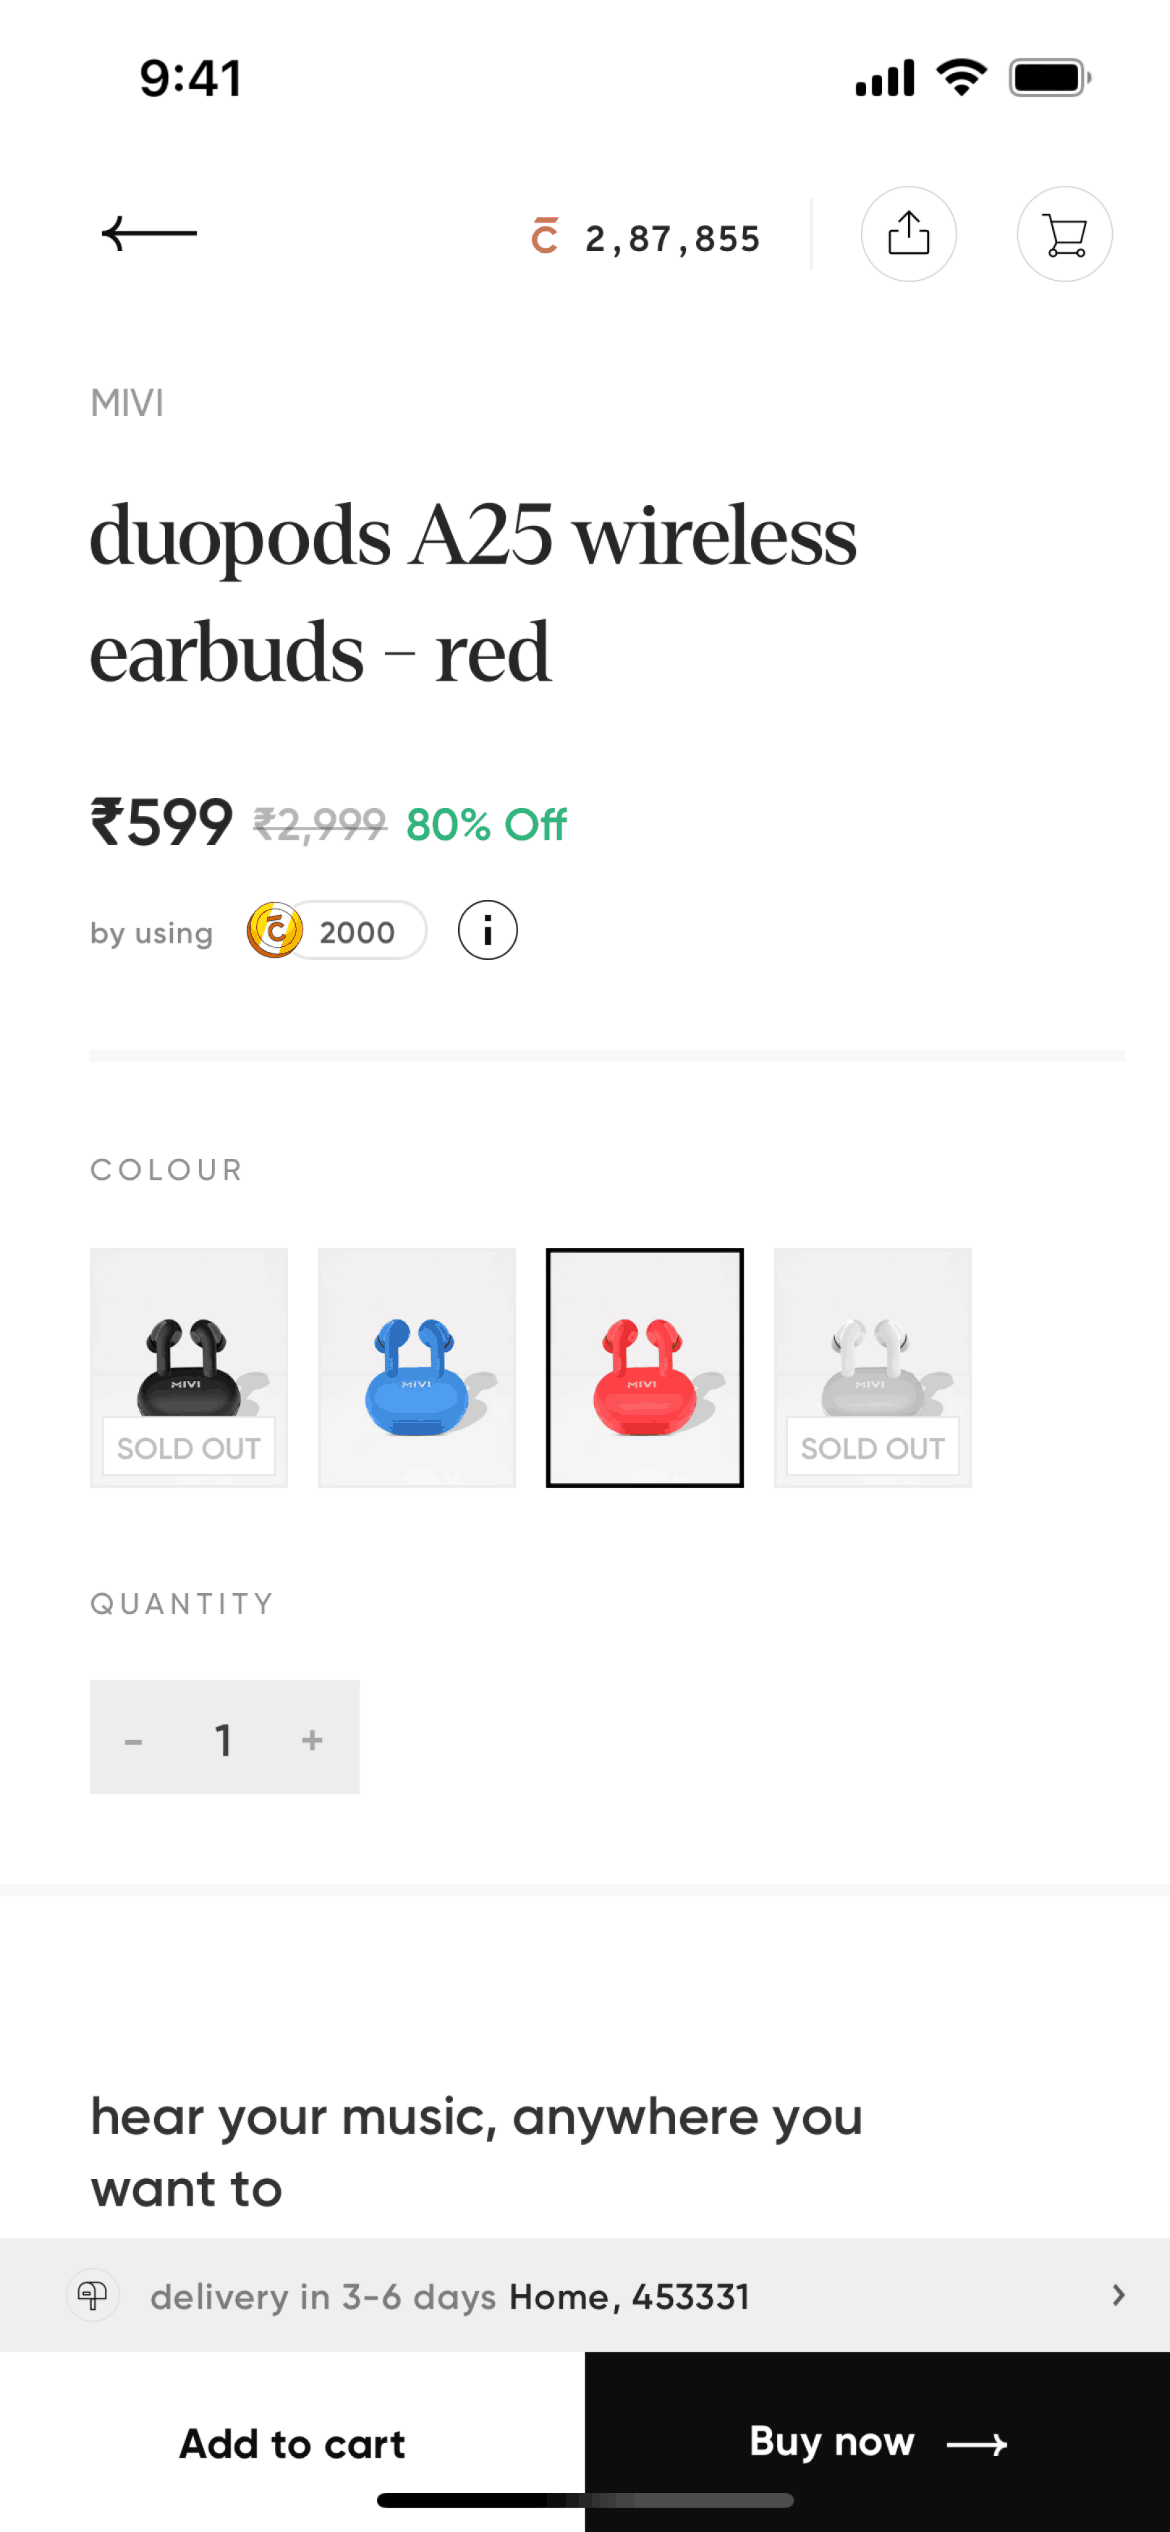
Task: Tap the gold coin icon near 2000
Action: coord(275,931)
